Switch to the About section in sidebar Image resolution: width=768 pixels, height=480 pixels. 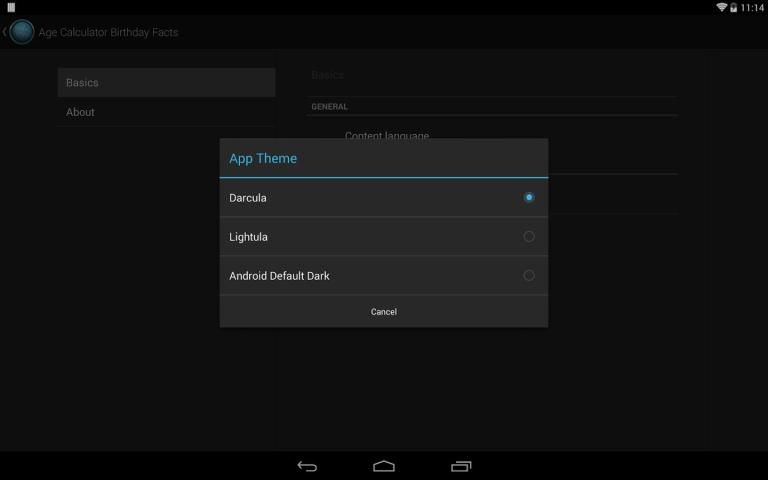(166, 112)
